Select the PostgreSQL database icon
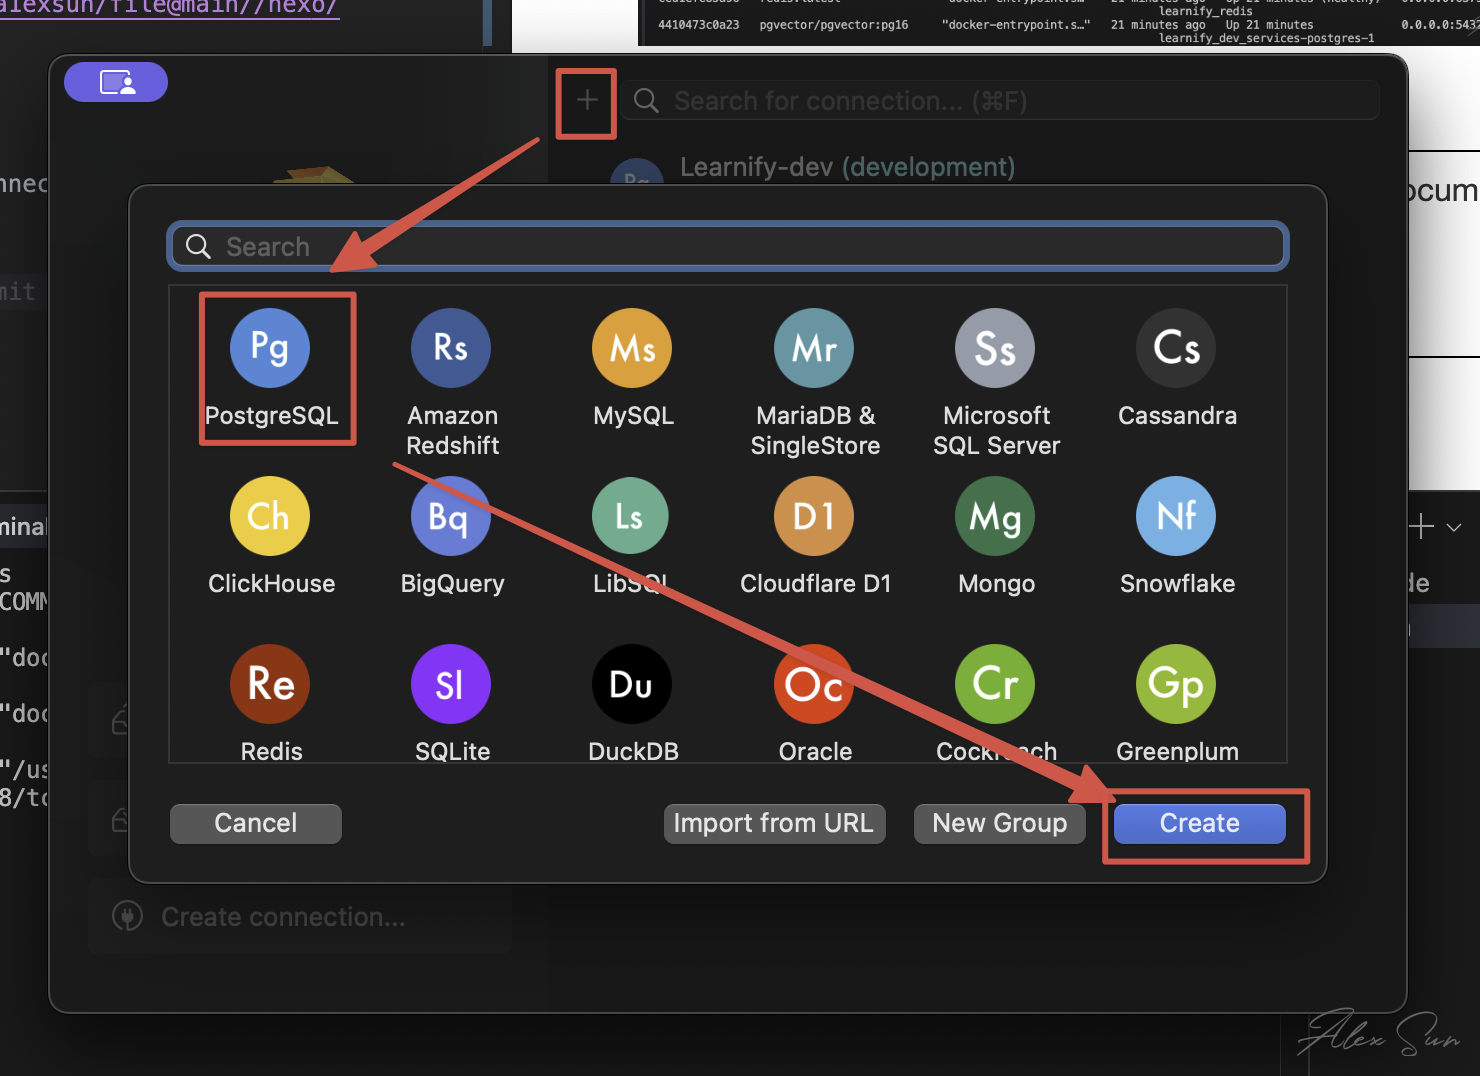The image size is (1480, 1076). pyautogui.click(x=270, y=348)
